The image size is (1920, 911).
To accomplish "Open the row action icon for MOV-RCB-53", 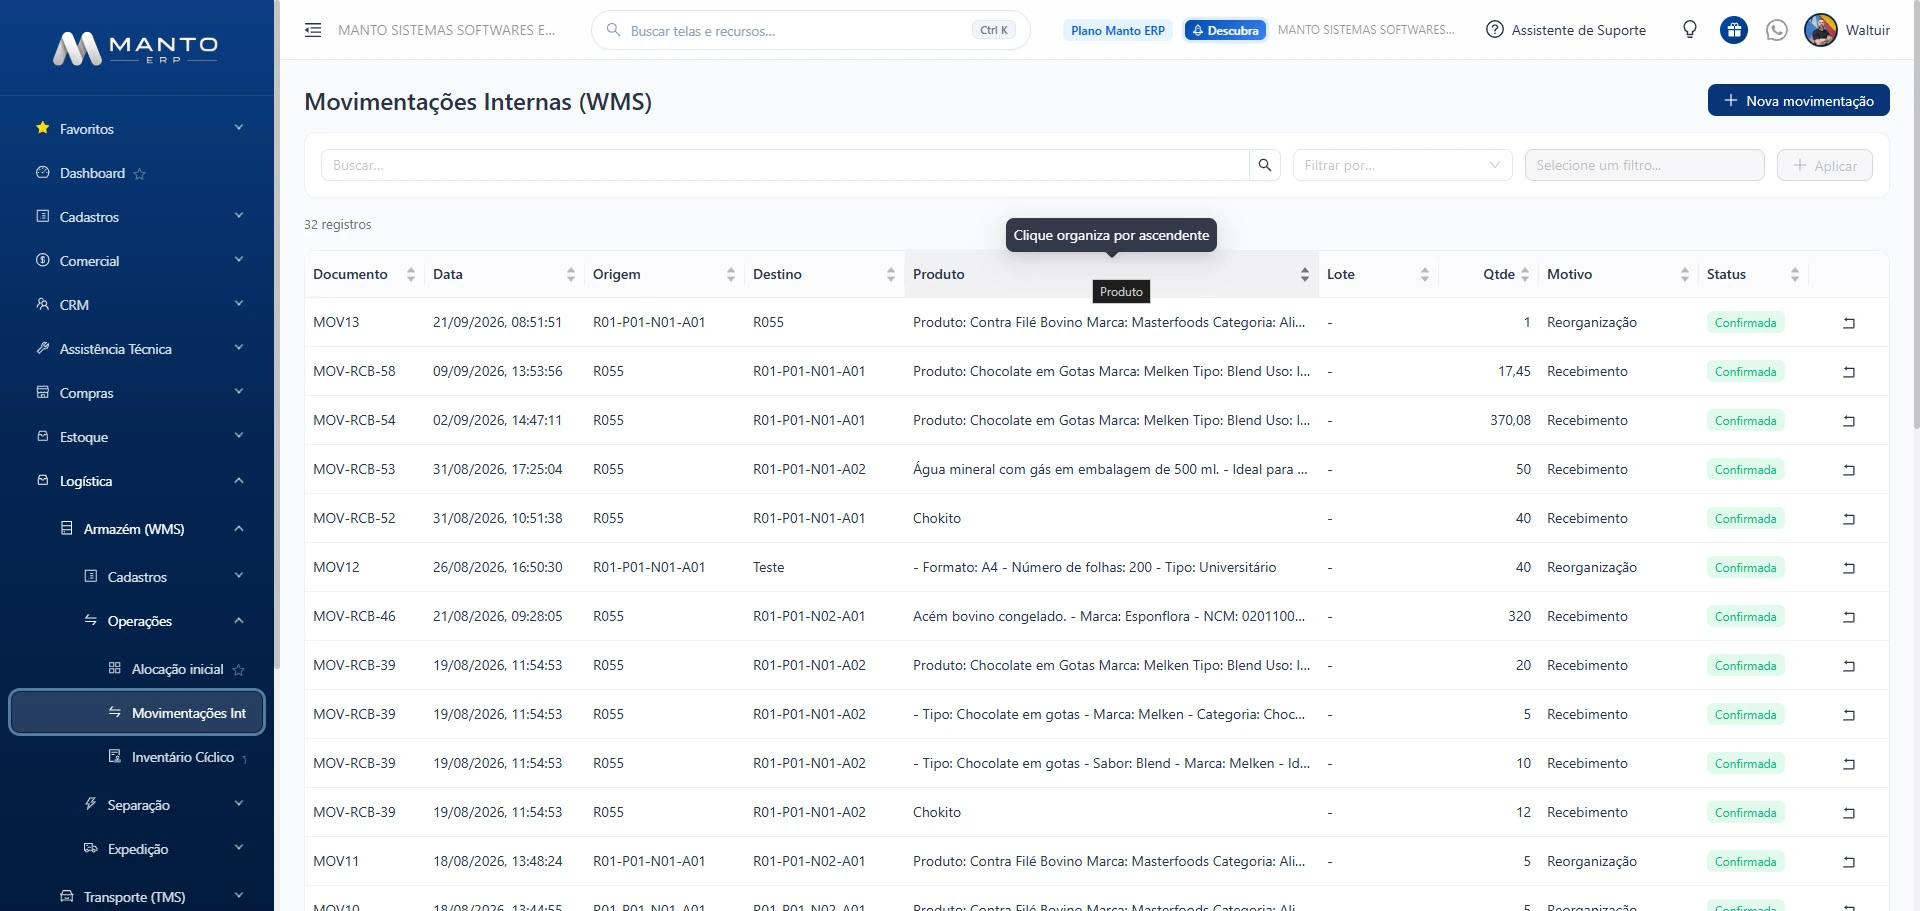I will (1849, 470).
